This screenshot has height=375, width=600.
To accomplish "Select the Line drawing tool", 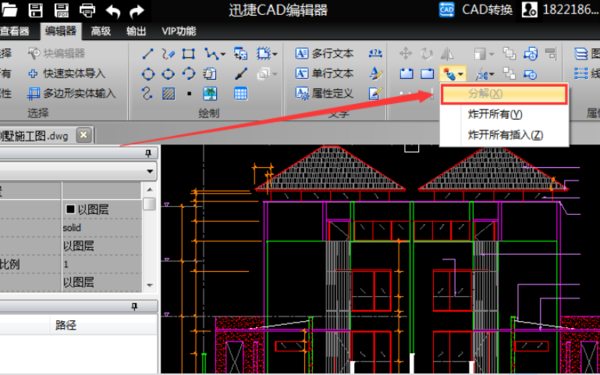I will point(148,54).
